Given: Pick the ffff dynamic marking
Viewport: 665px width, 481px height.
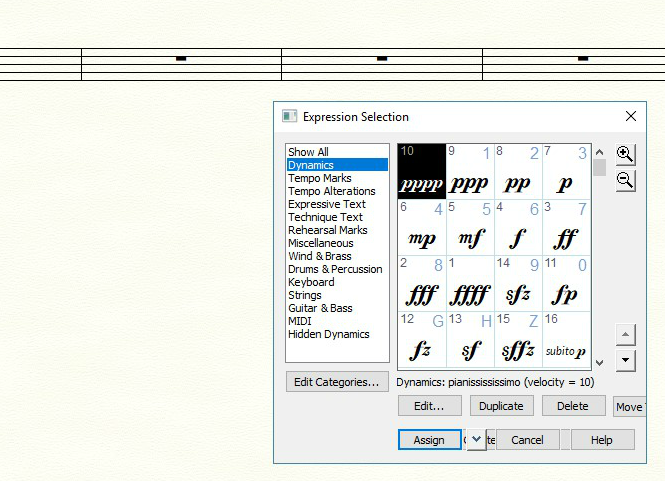Looking at the screenshot, I should (x=469, y=283).
